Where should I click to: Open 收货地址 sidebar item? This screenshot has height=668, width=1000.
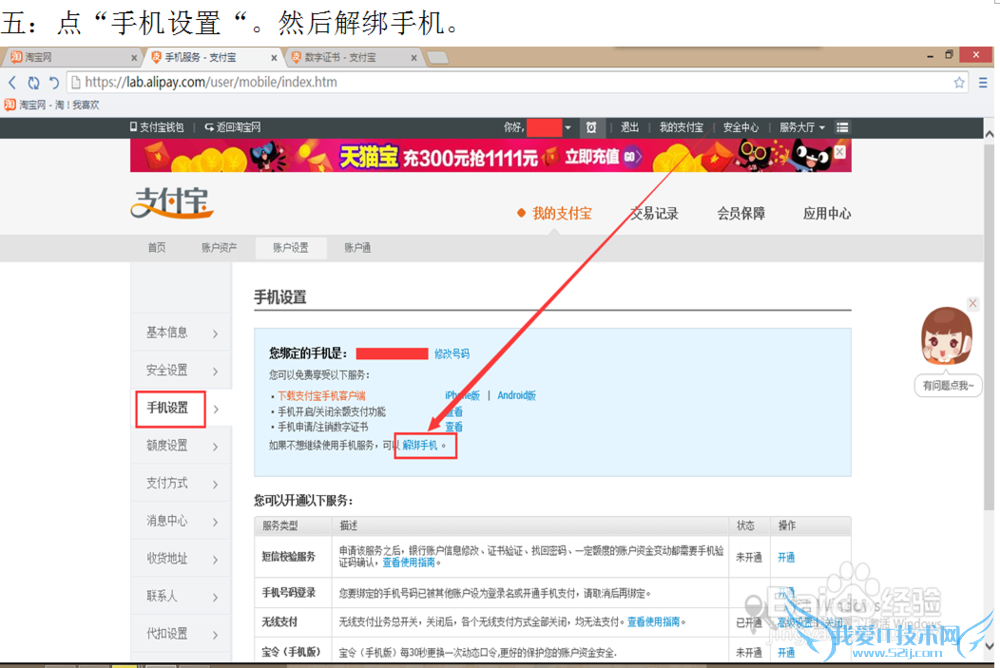pos(181,558)
